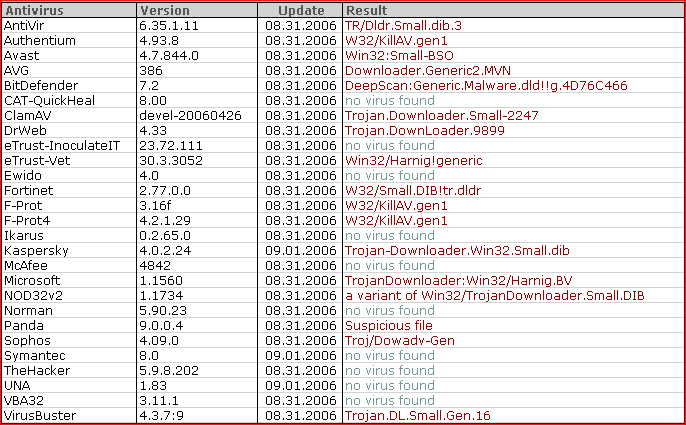Select the Authentium row name
The height and width of the screenshot is (425, 686).
(40, 41)
